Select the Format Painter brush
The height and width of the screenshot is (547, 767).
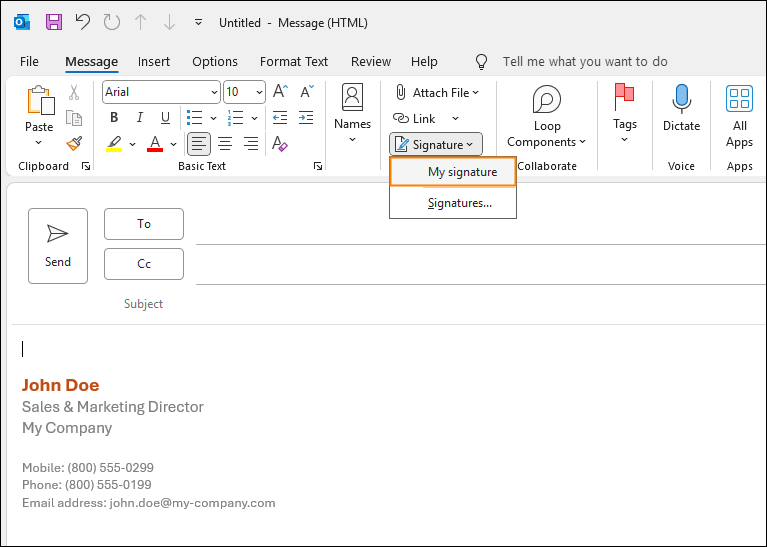click(74, 144)
